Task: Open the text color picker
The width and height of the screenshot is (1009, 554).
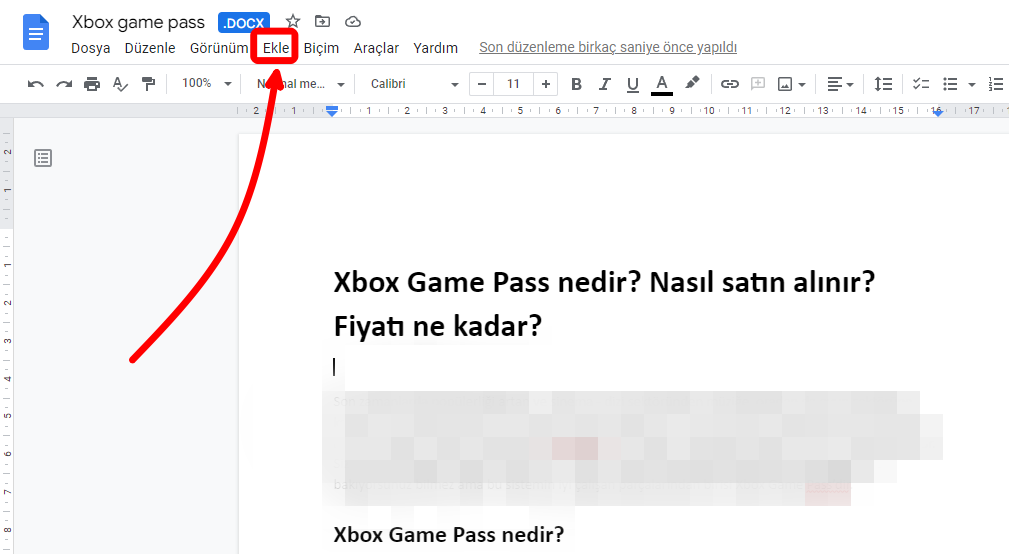Action: click(x=661, y=84)
